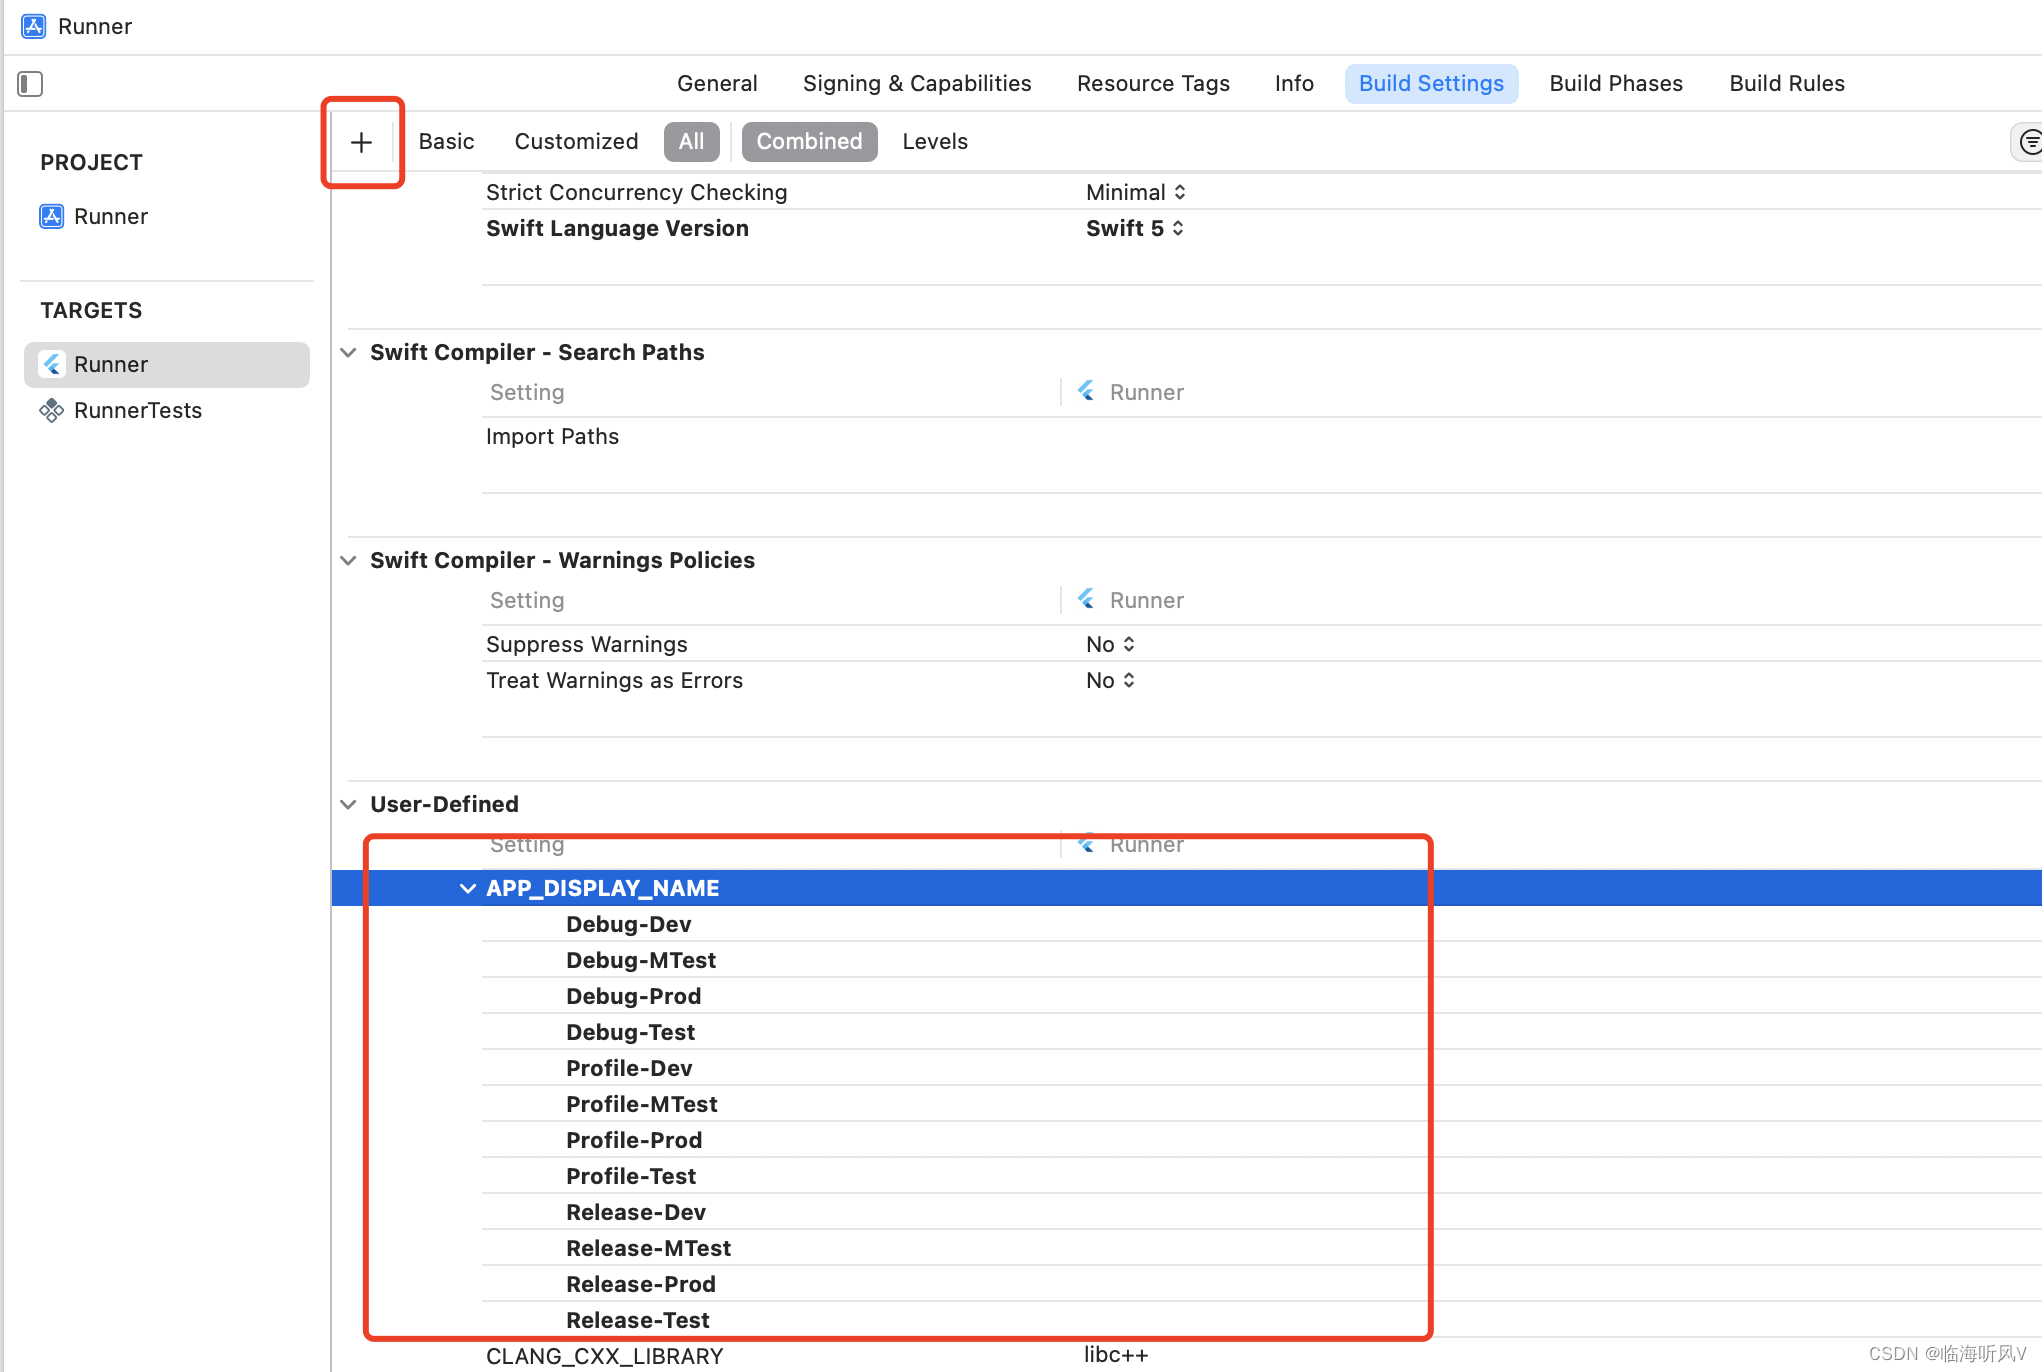Select Customized build settings filter
Image resolution: width=2042 pixels, height=1372 pixels.
point(577,141)
